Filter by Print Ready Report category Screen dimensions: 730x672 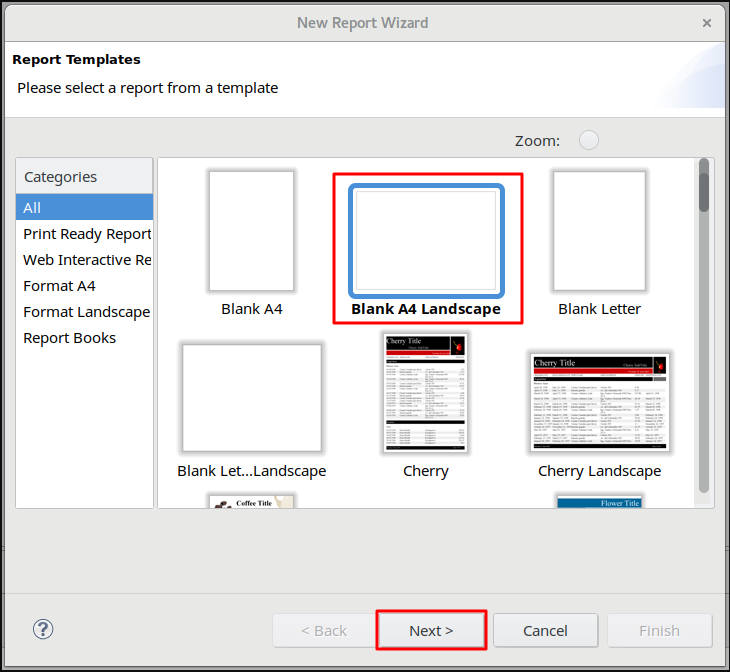tap(87, 234)
